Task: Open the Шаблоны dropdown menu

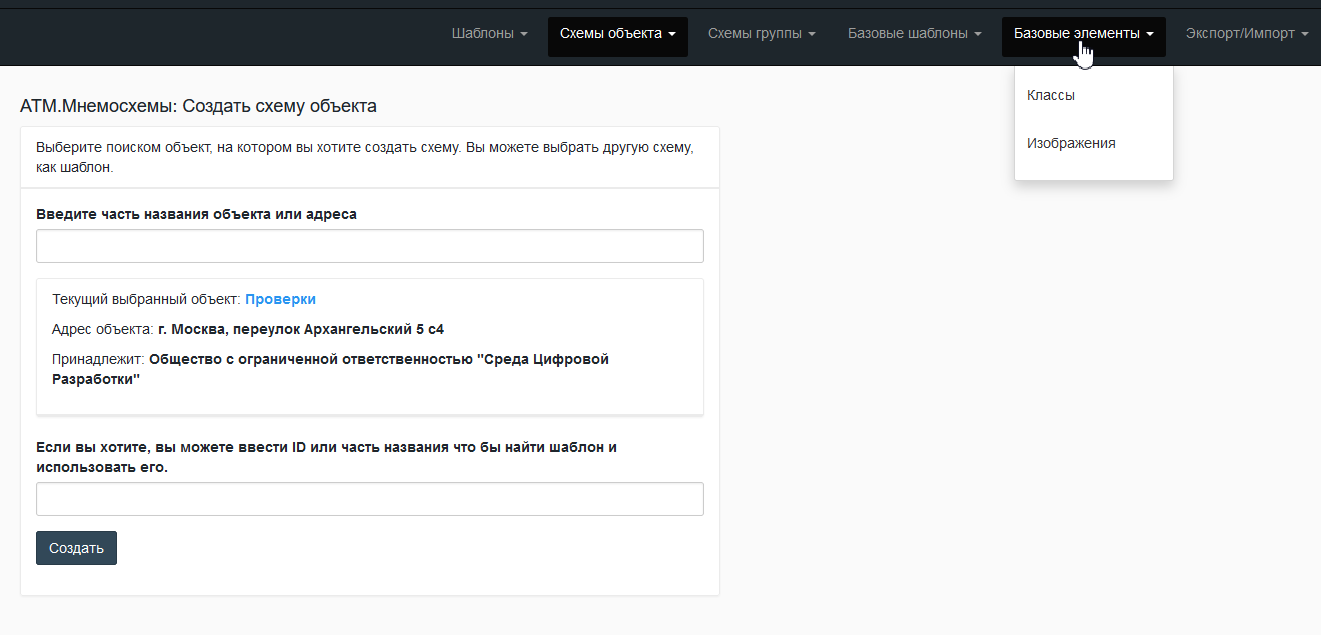Action: tap(489, 34)
